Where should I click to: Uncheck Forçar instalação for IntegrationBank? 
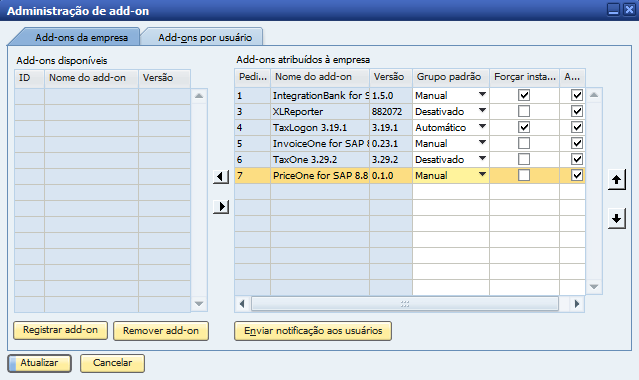524,95
